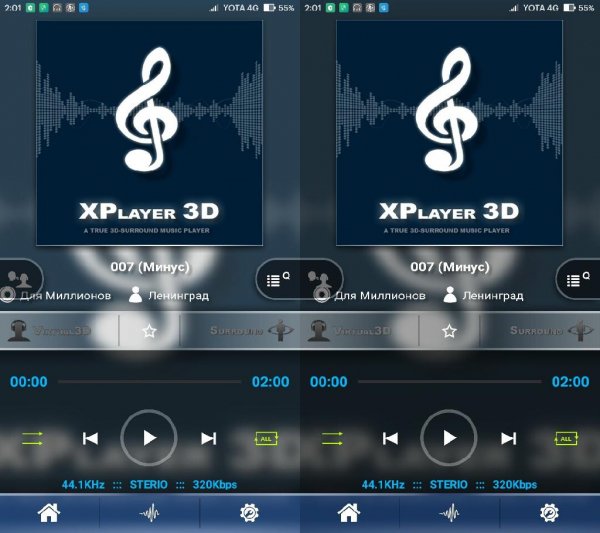Toggle repeat ALL icon in right player
Screen dimensions: 600x533
(566, 438)
